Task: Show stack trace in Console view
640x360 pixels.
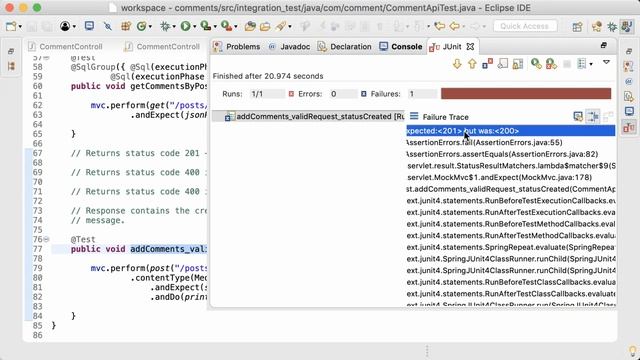Action: [x=578, y=117]
